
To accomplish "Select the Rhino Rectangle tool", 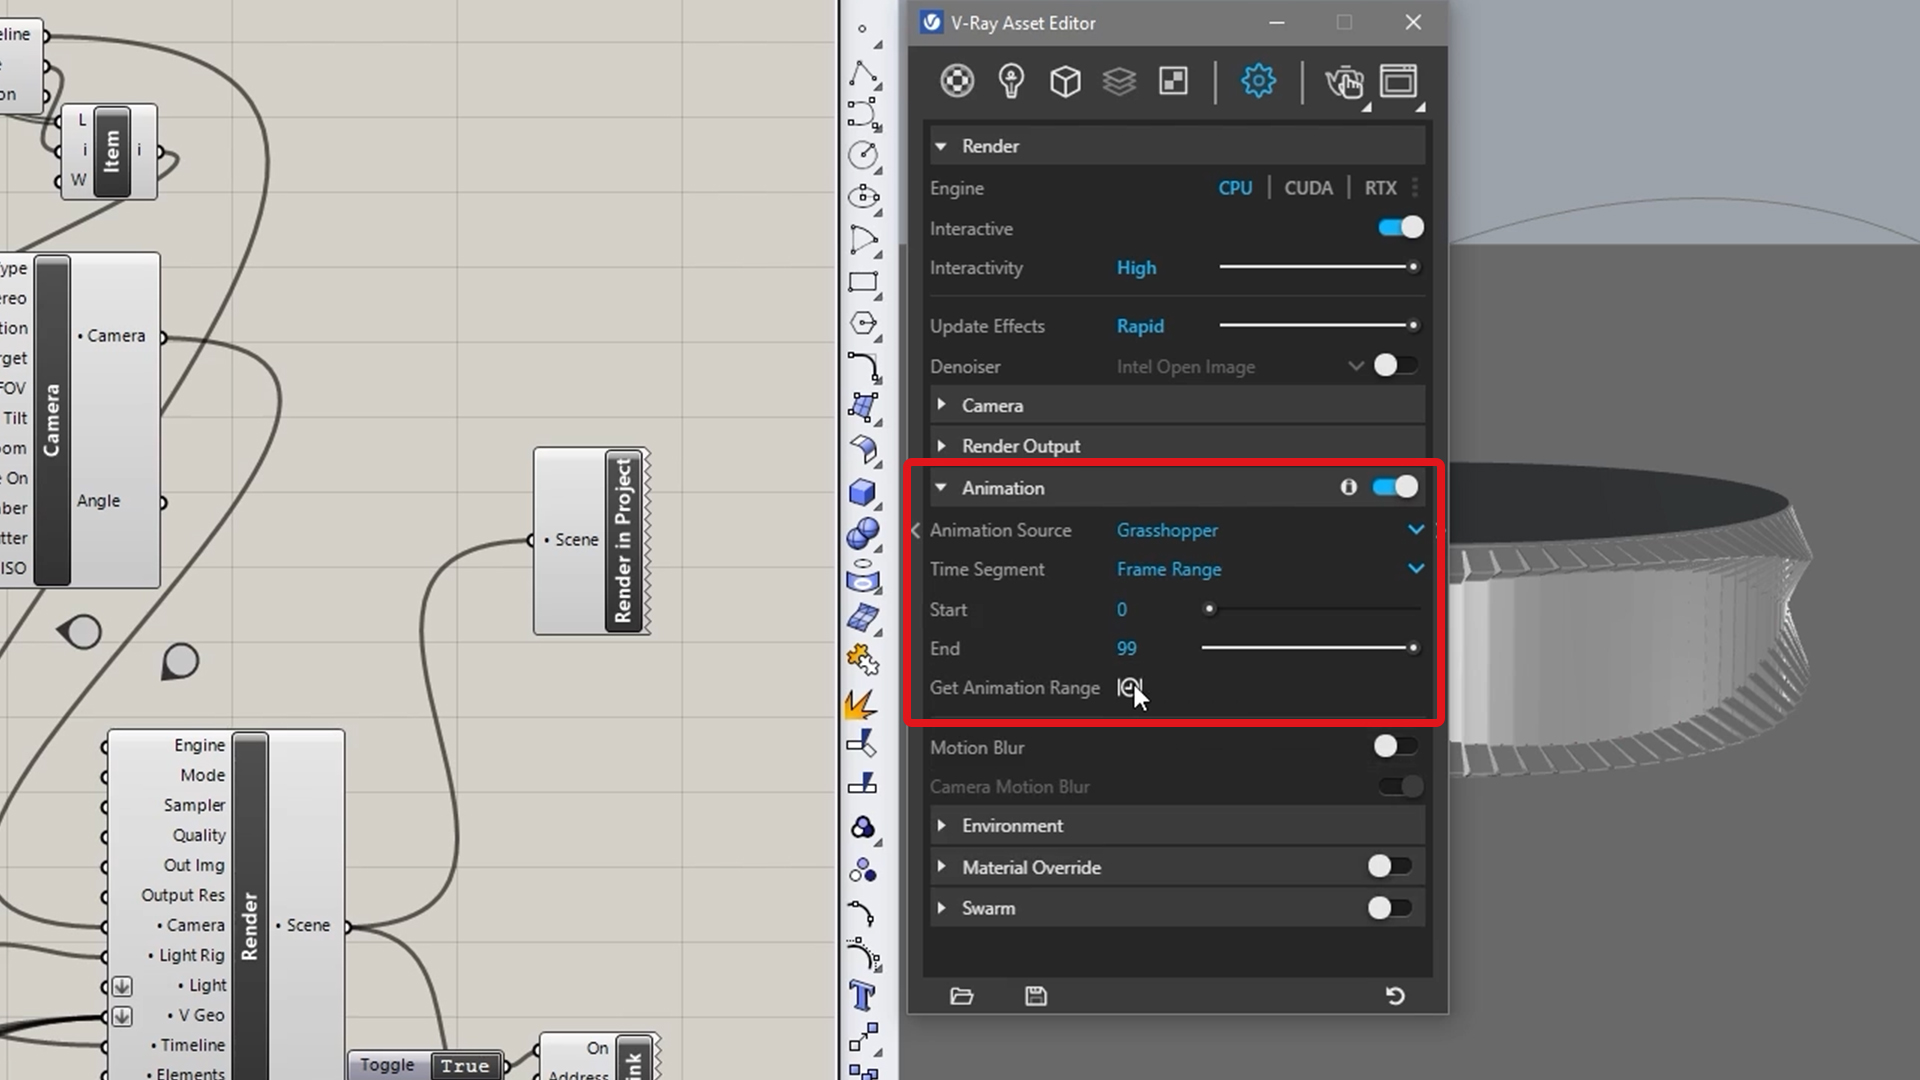I will click(x=864, y=282).
